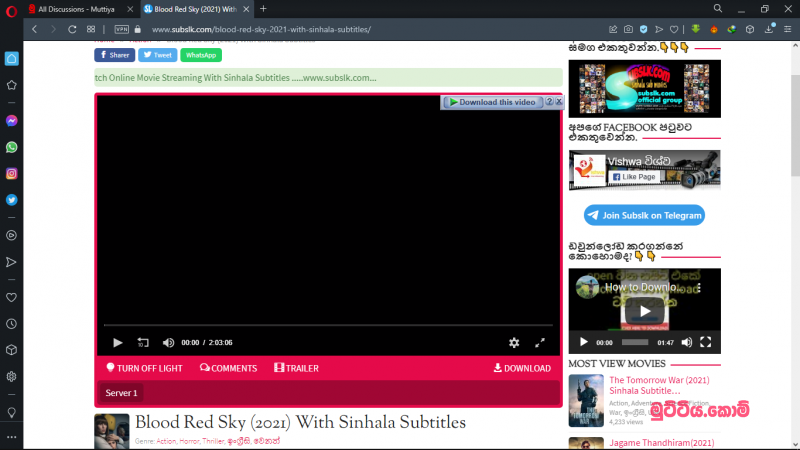Open Extensions cube in sidebar
The height and width of the screenshot is (450, 800).
pyautogui.click(x=11, y=350)
